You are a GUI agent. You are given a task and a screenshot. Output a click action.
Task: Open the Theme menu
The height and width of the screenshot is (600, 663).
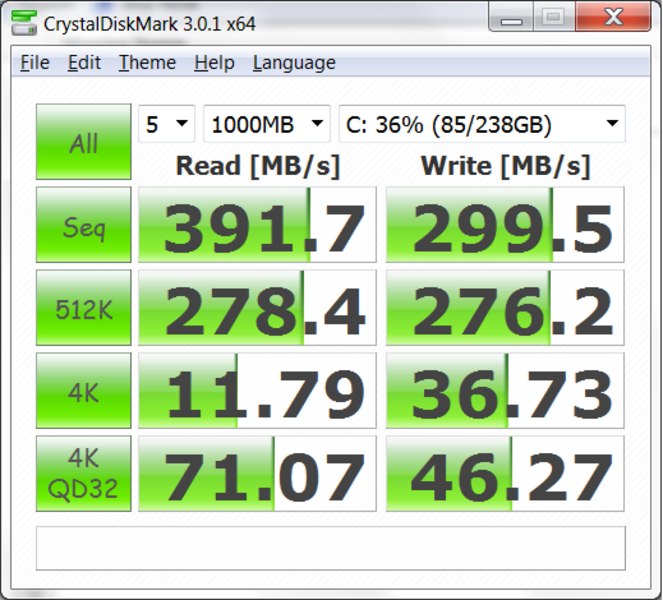tap(147, 63)
